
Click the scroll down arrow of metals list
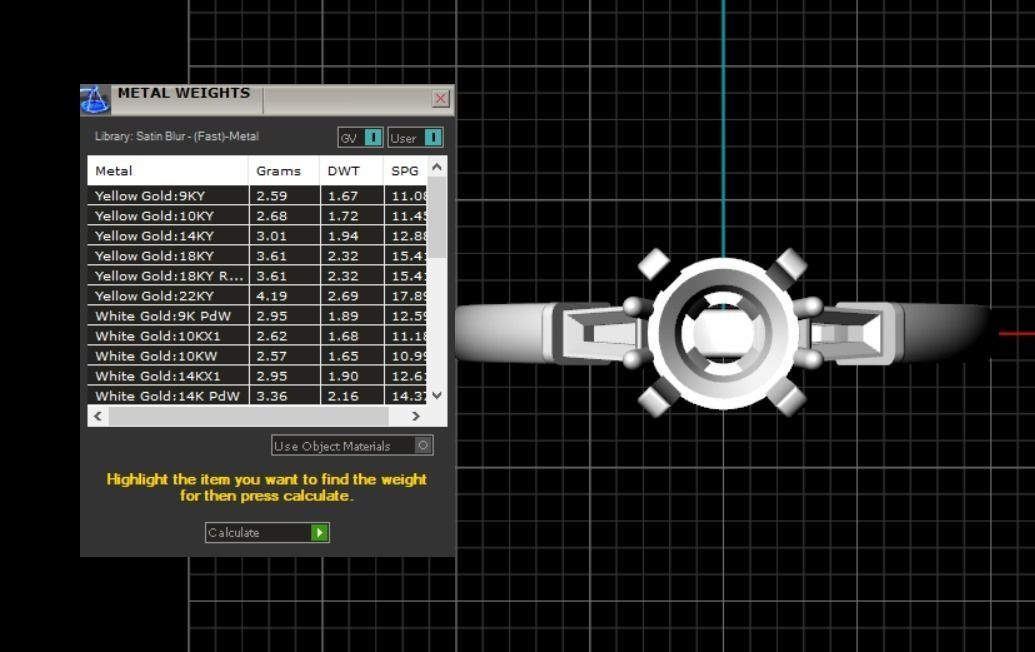point(437,395)
